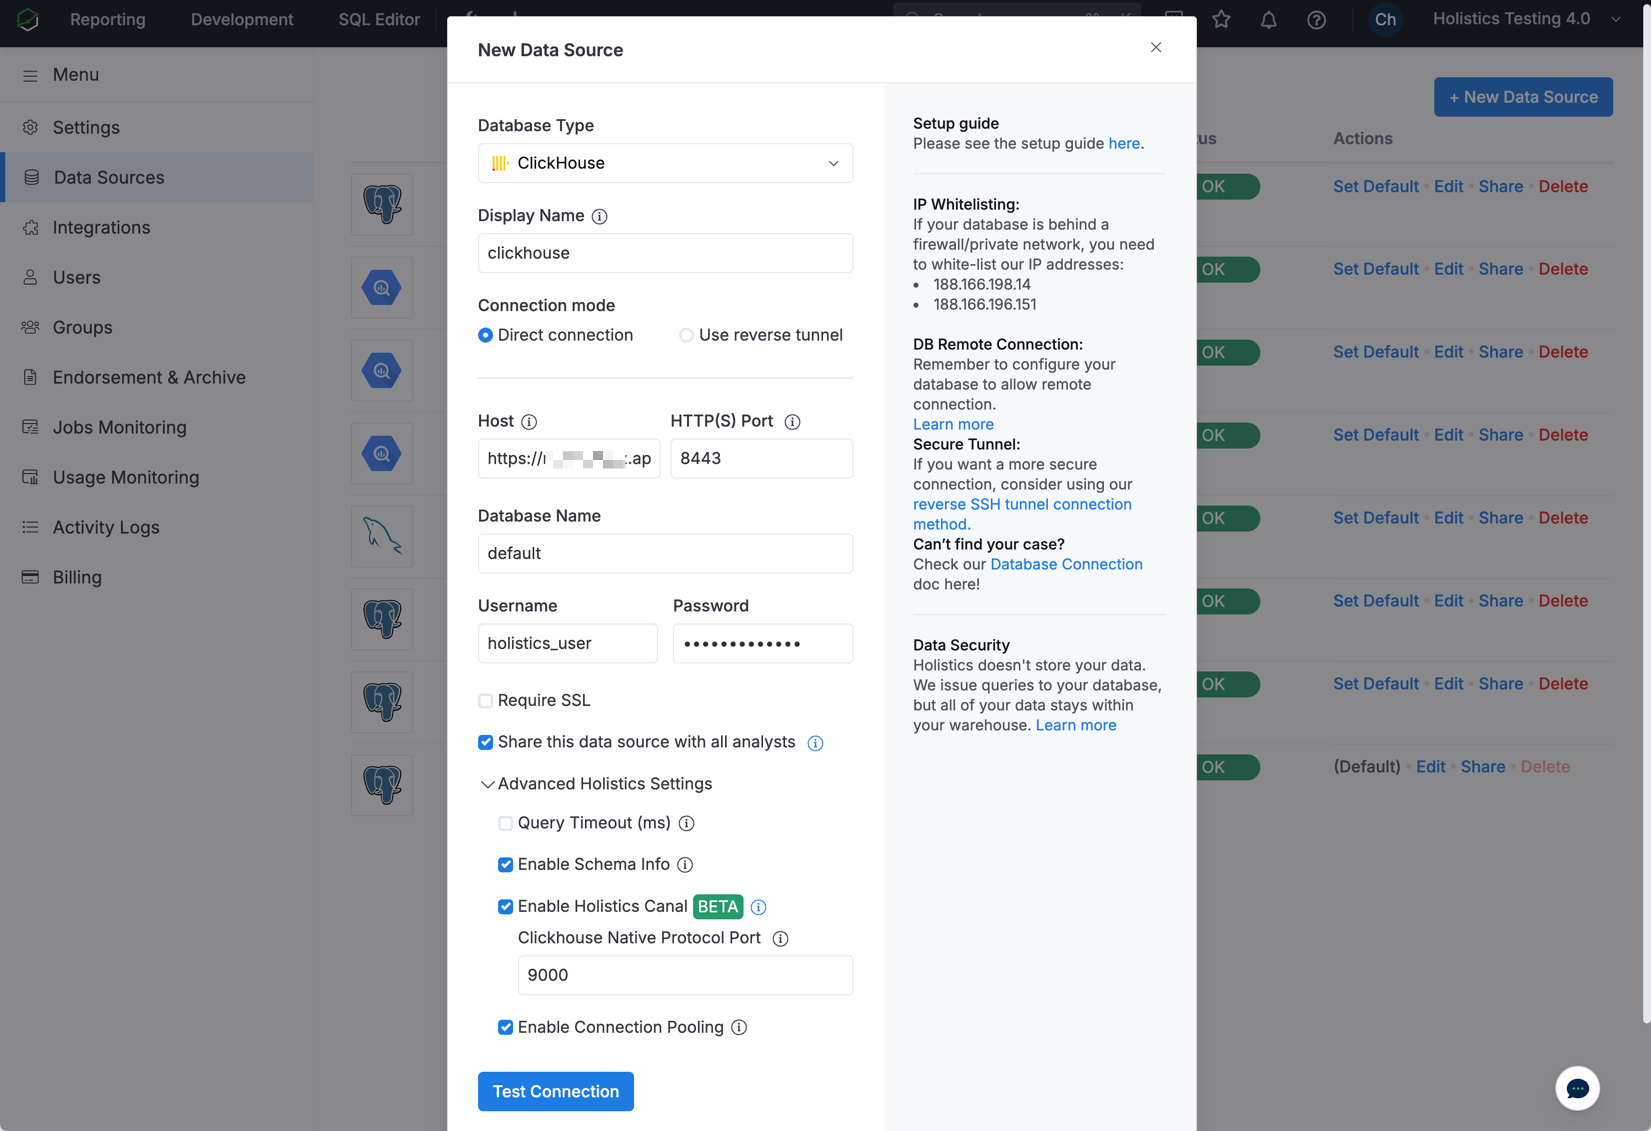Select the Use reverse tunnel option
The image size is (1651, 1131).
click(686, 335)
